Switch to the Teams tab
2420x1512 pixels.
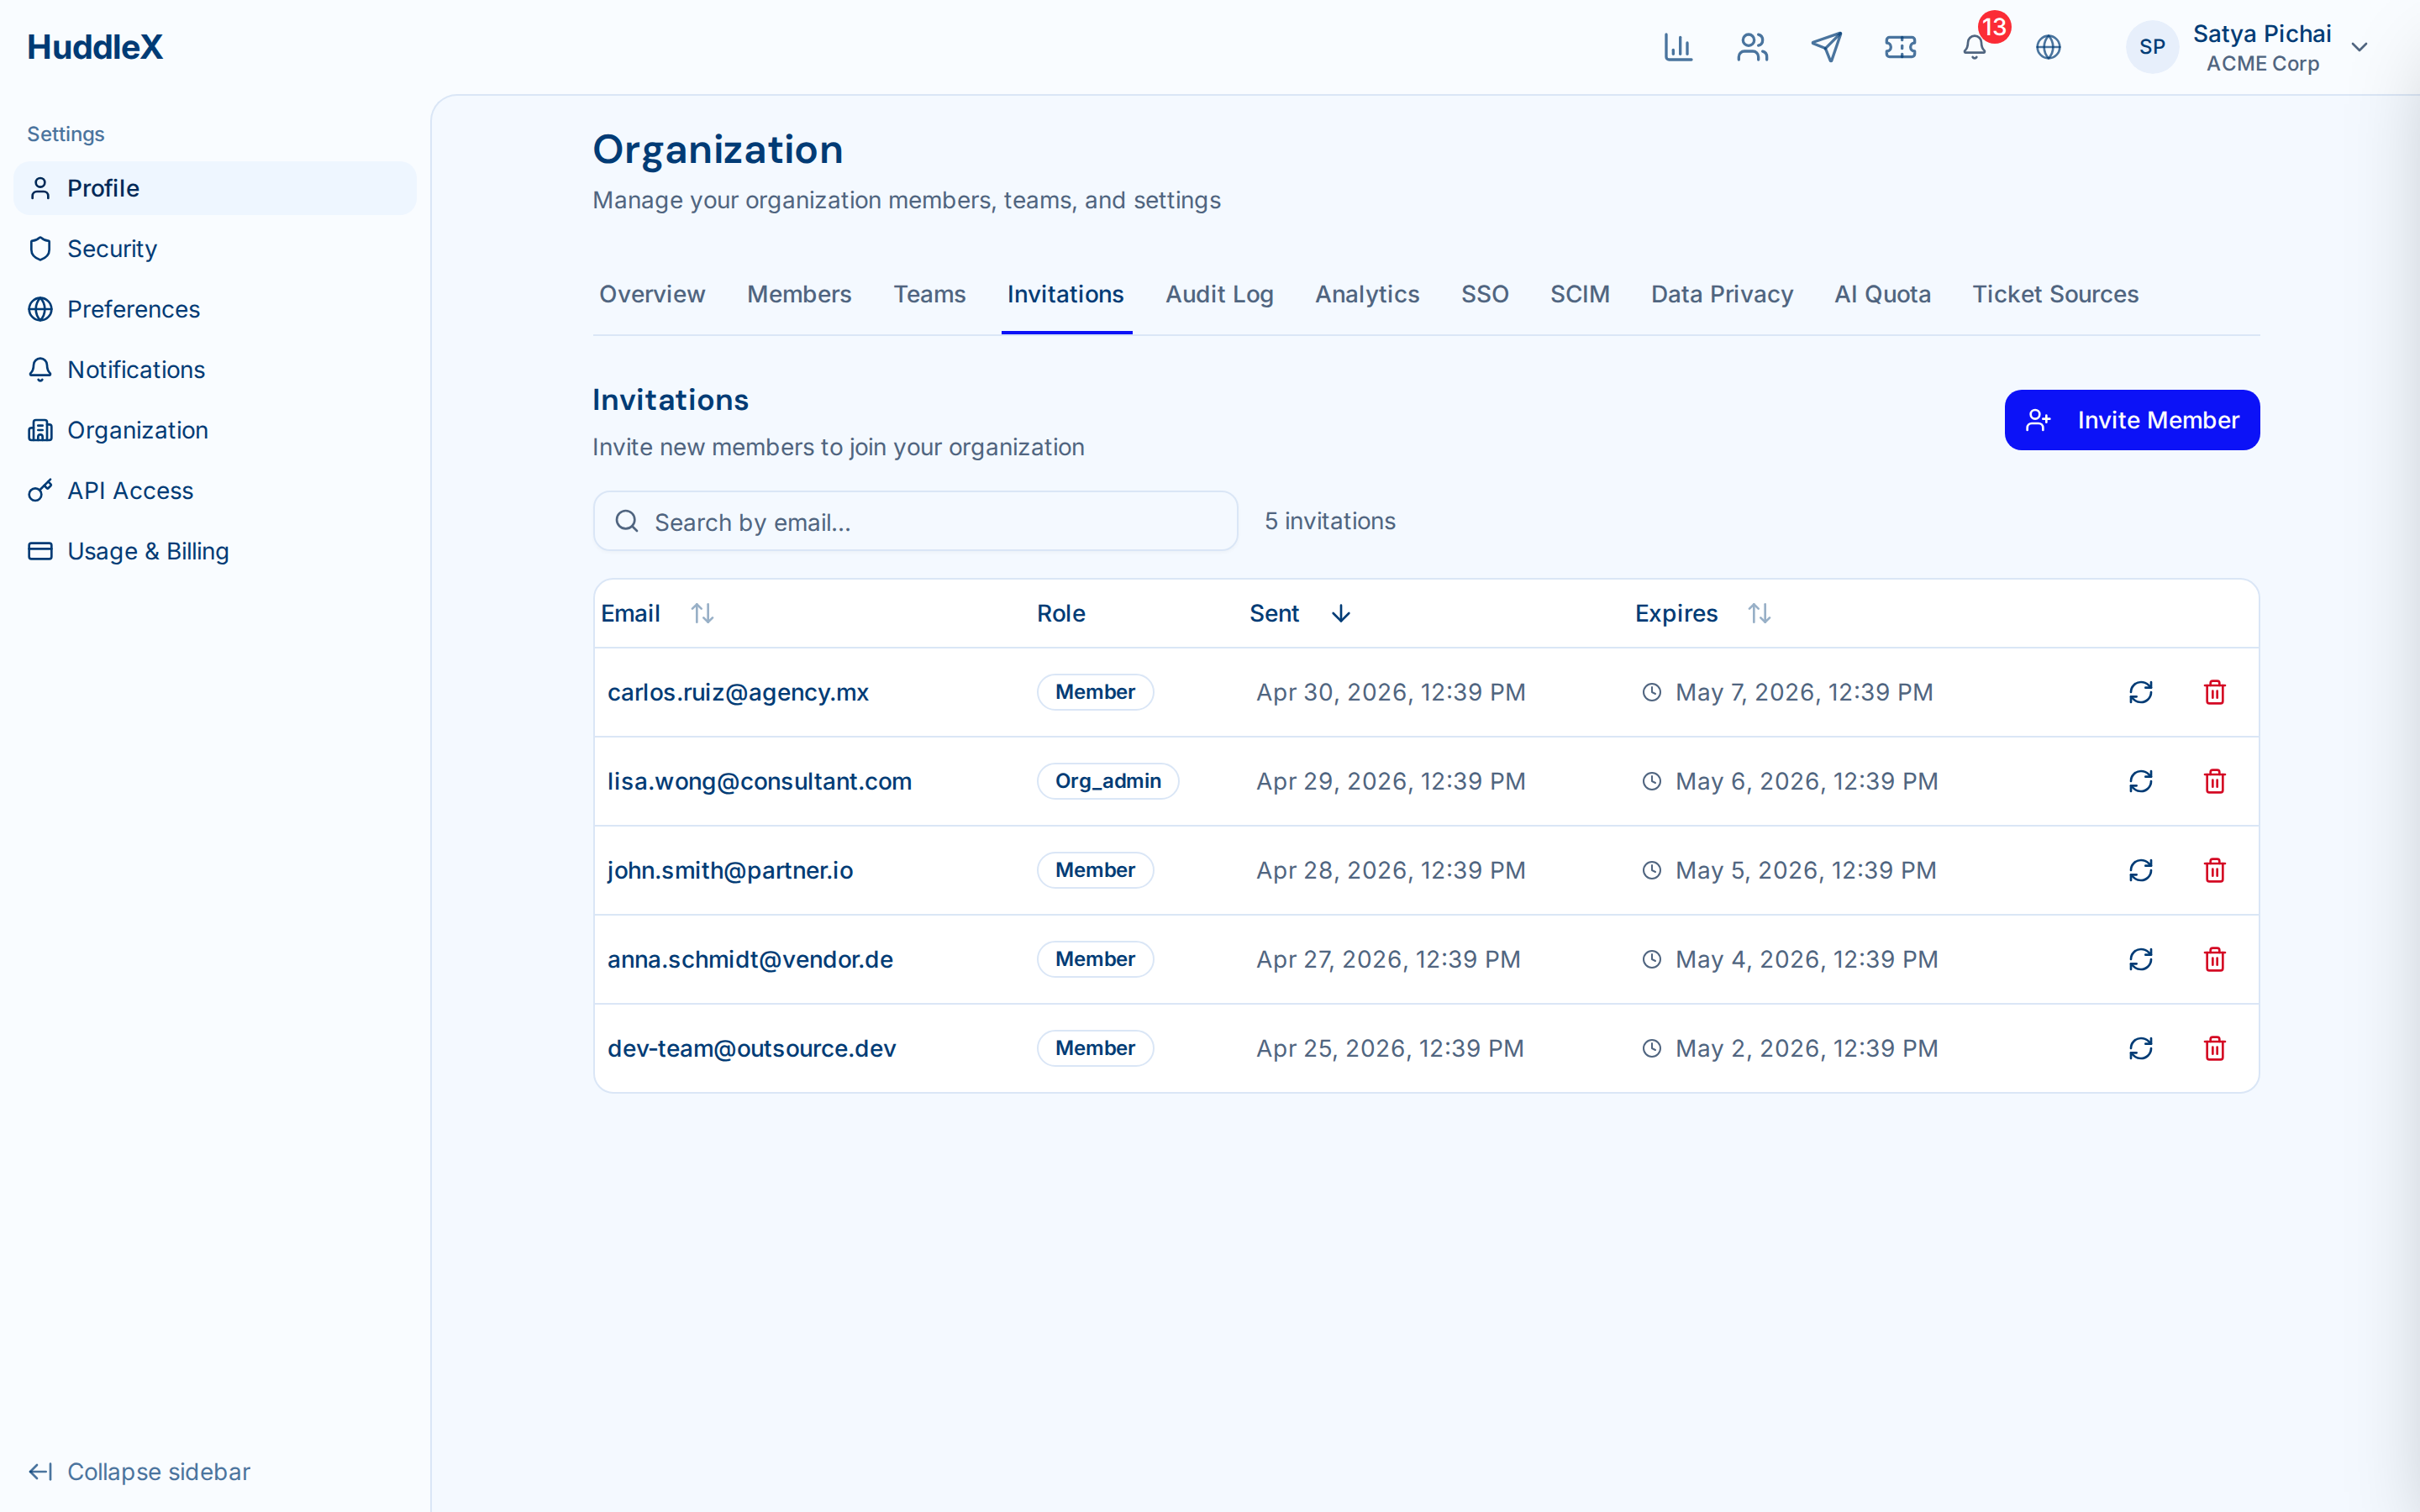pos(929,294)
